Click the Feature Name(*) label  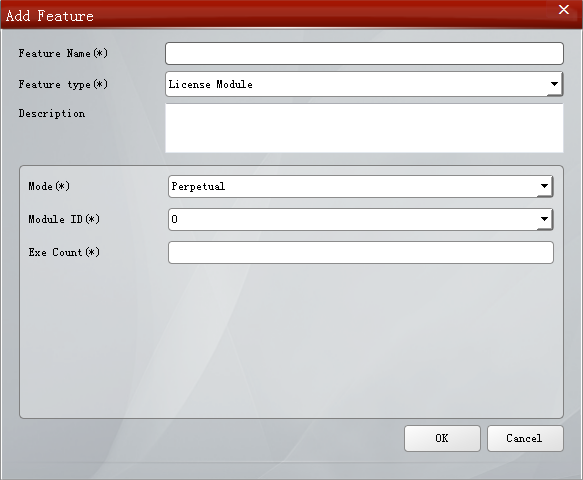(x=63, y=54)
